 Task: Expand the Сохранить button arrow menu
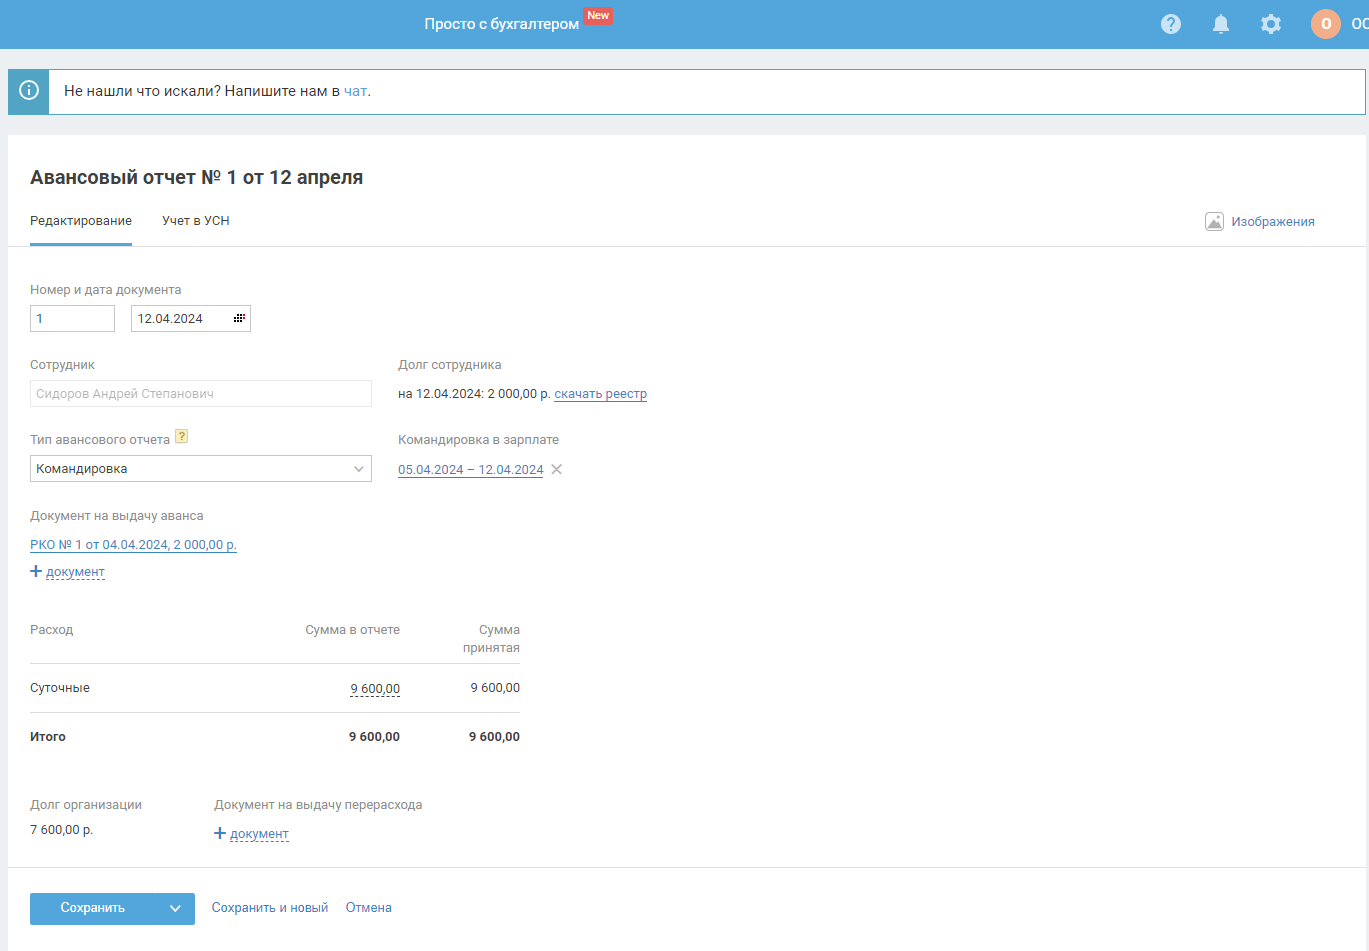point(175,908)
